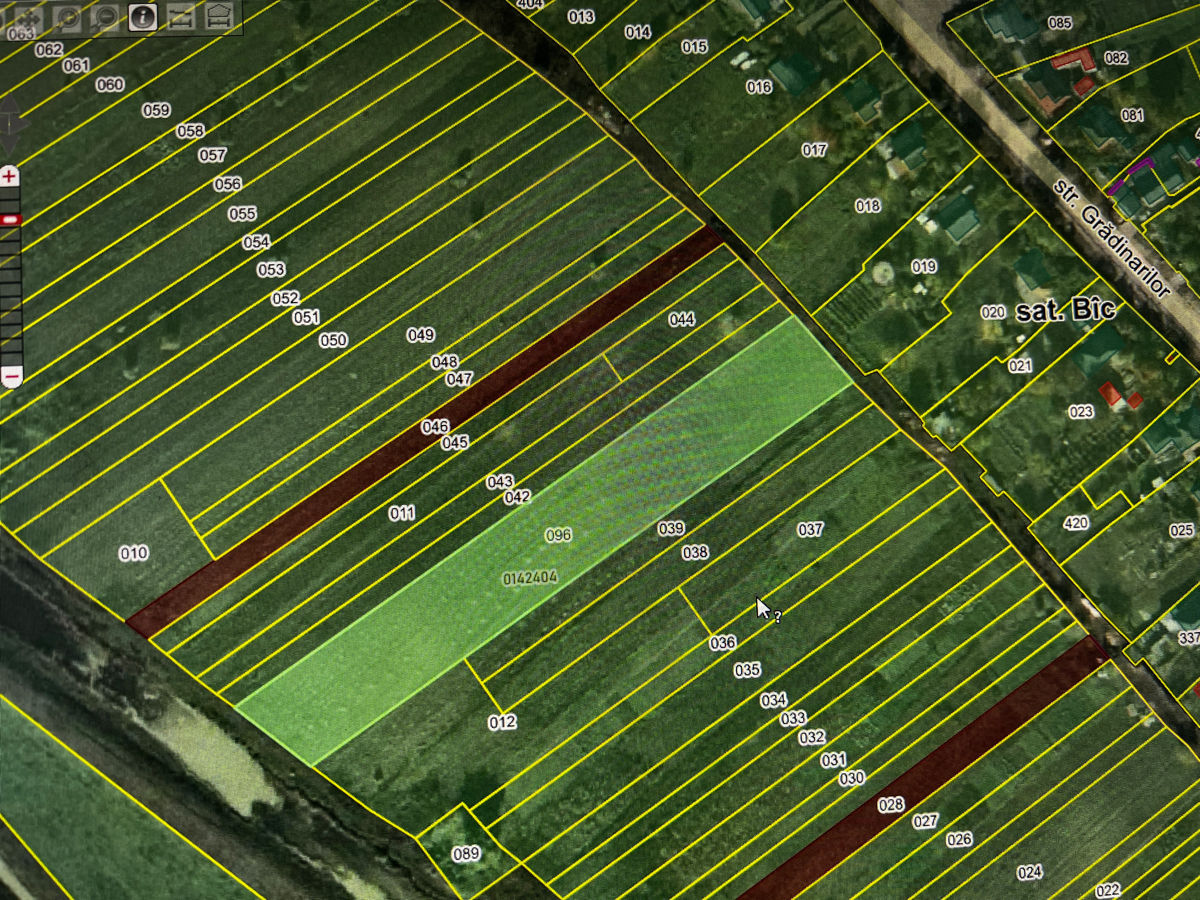The height and width of the screenshot is (900, 1200).
Task: Click parcel label 010
Action: click(x=134, y=553)
